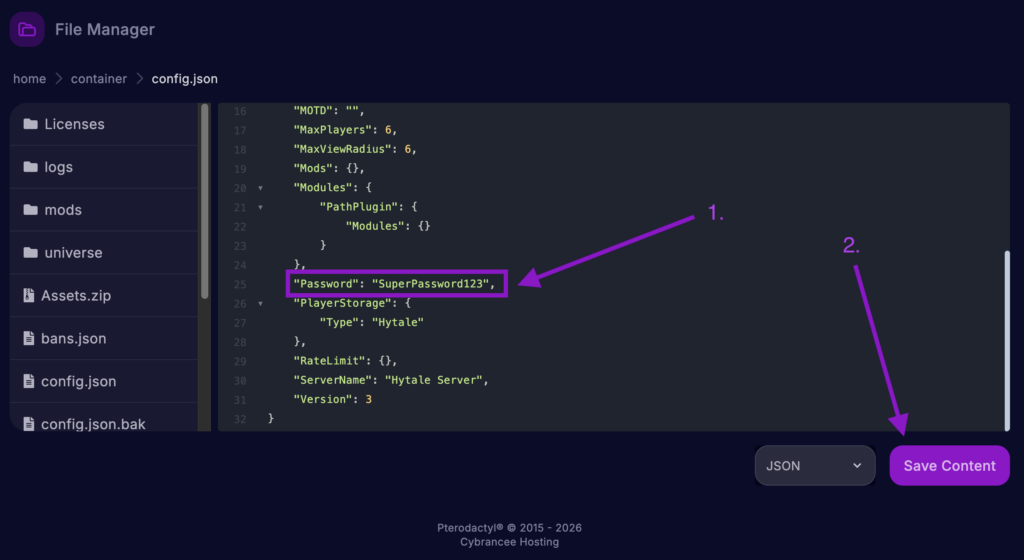Screen dimensions: 1024x560
Task: Click the File Manager folder logo icon
Action: [x=27, y=29]
